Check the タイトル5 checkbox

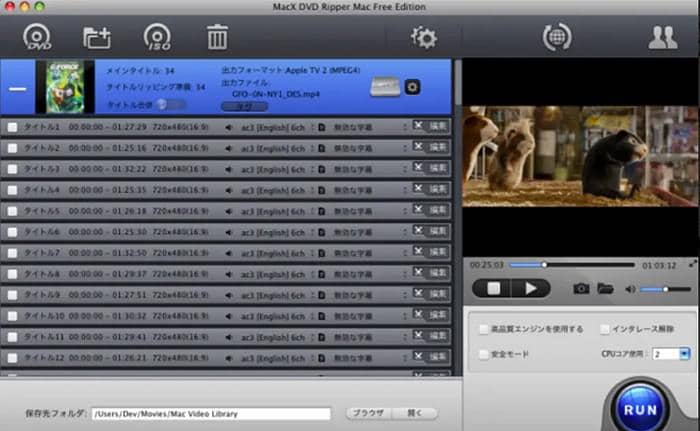tap(12, 211)
